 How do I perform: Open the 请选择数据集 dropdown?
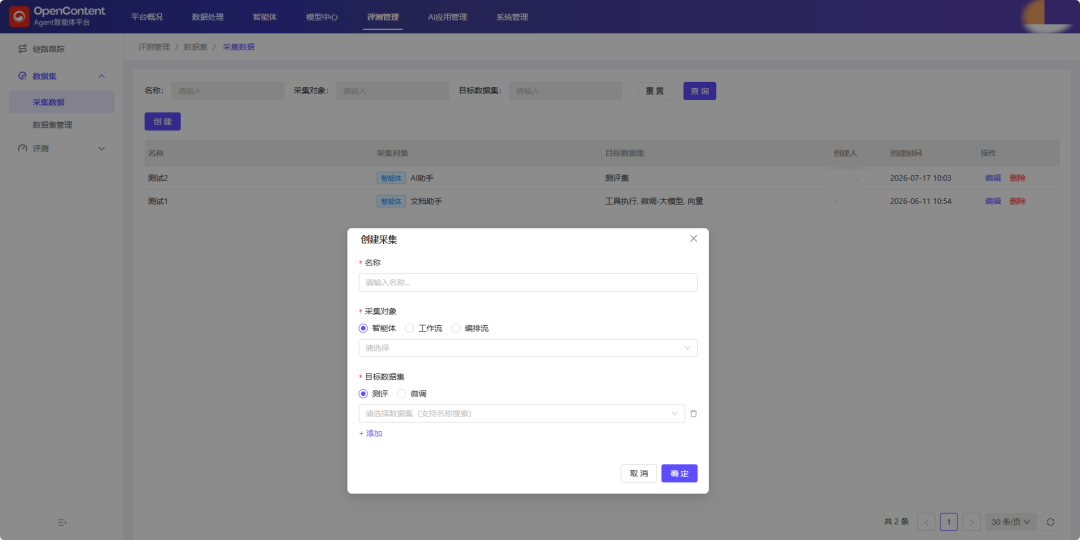[521, 413]
